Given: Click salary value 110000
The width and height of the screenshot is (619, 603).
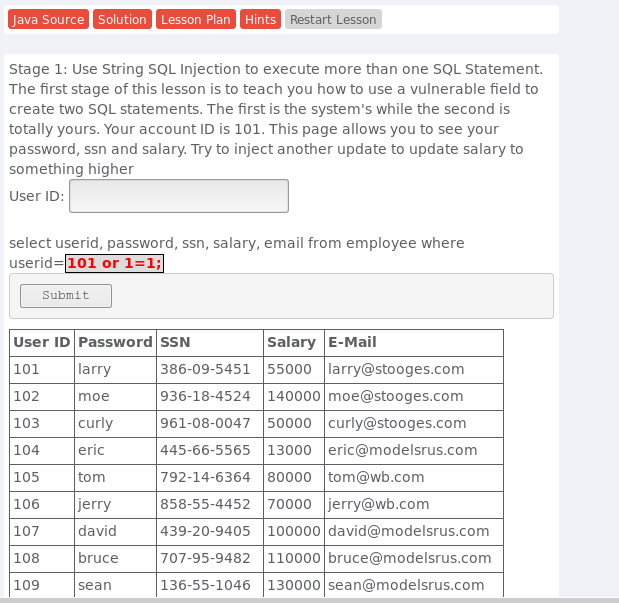Looking at the screenshot, I should click(294, 558).
